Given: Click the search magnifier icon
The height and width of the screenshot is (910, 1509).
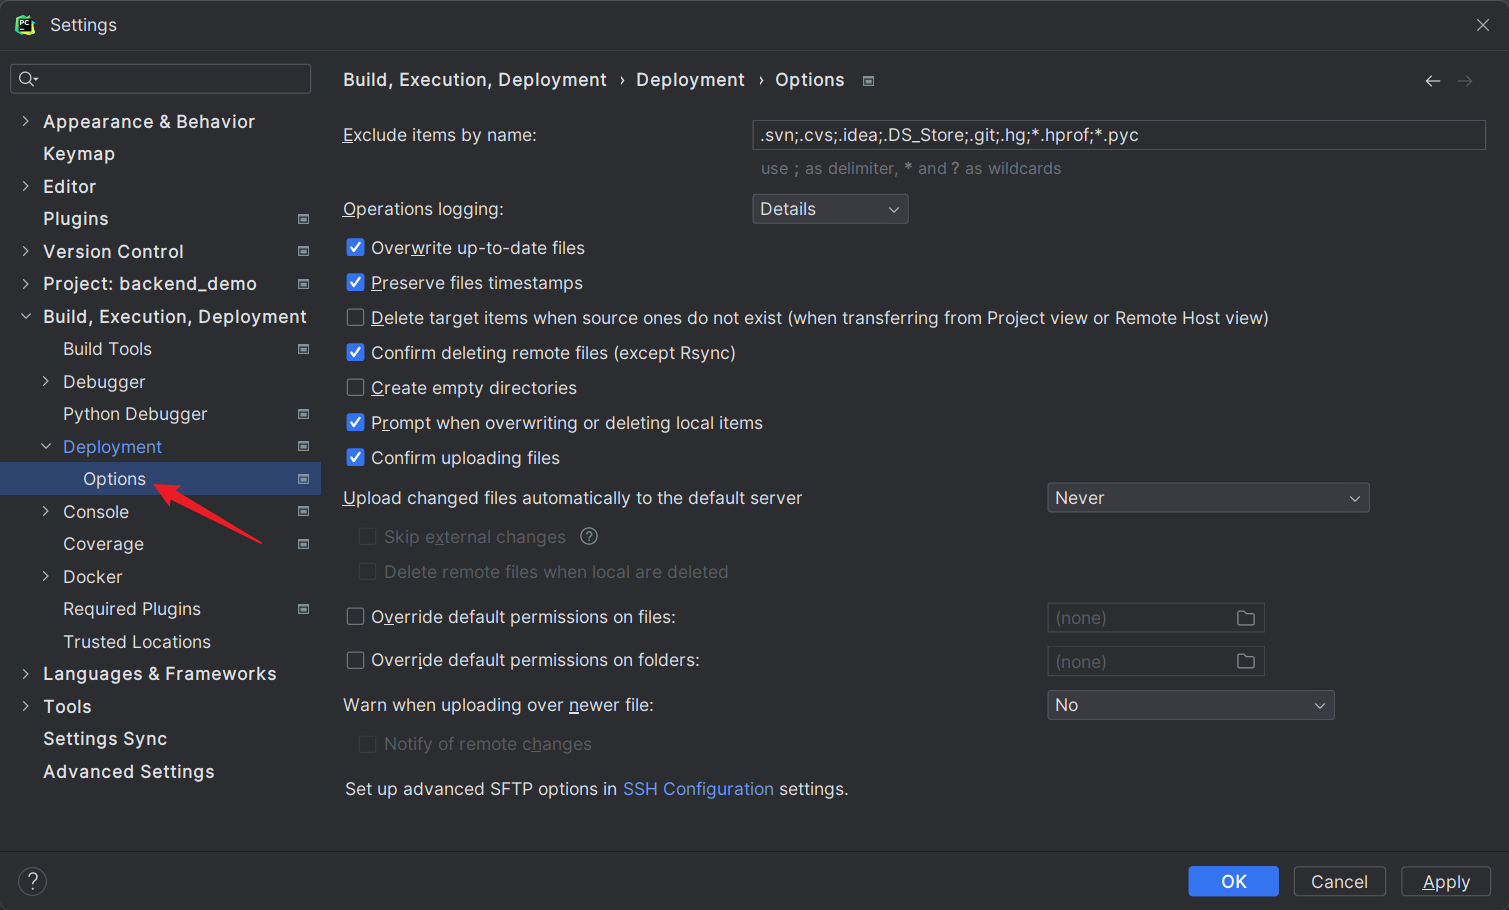Looking at the screenshot, I should click(27, 79).
